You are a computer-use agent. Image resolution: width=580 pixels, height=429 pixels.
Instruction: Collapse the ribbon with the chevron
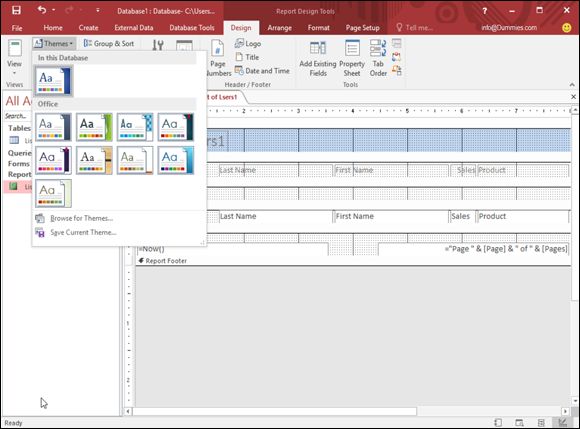pyautogui.click(x=572, y=85)
